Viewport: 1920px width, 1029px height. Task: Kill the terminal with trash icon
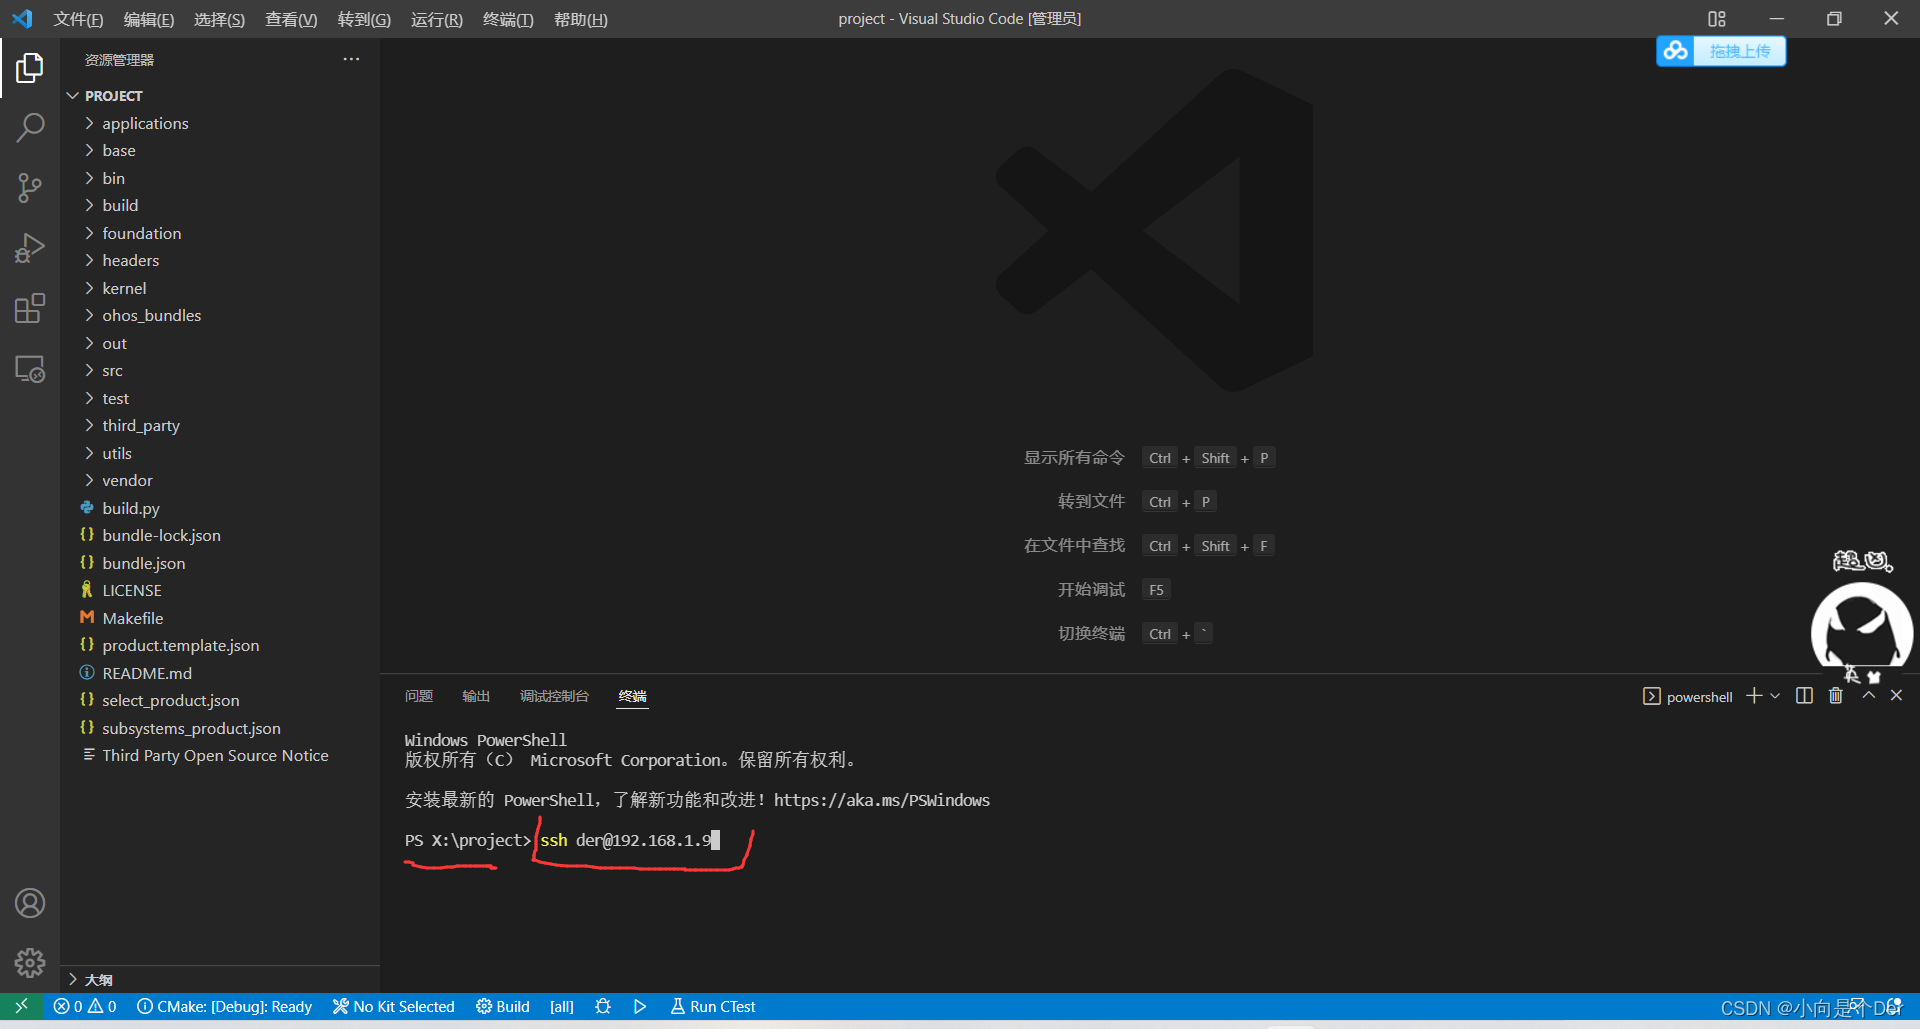(x=1836, y=696)
